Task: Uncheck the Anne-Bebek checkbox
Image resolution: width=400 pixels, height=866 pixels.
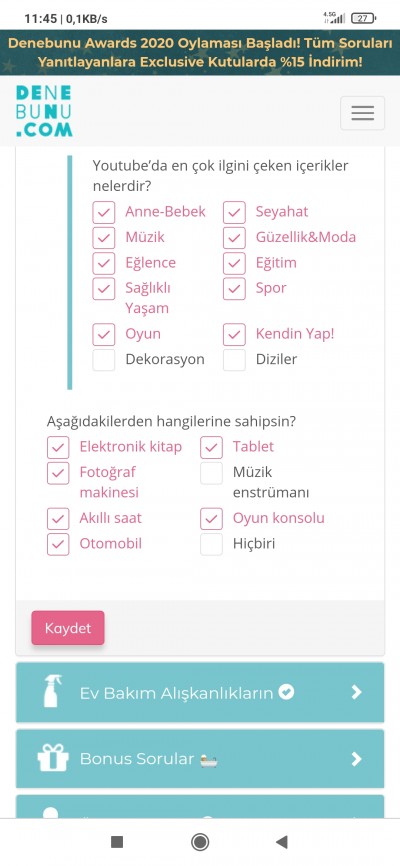Action: tap(104, 212)
